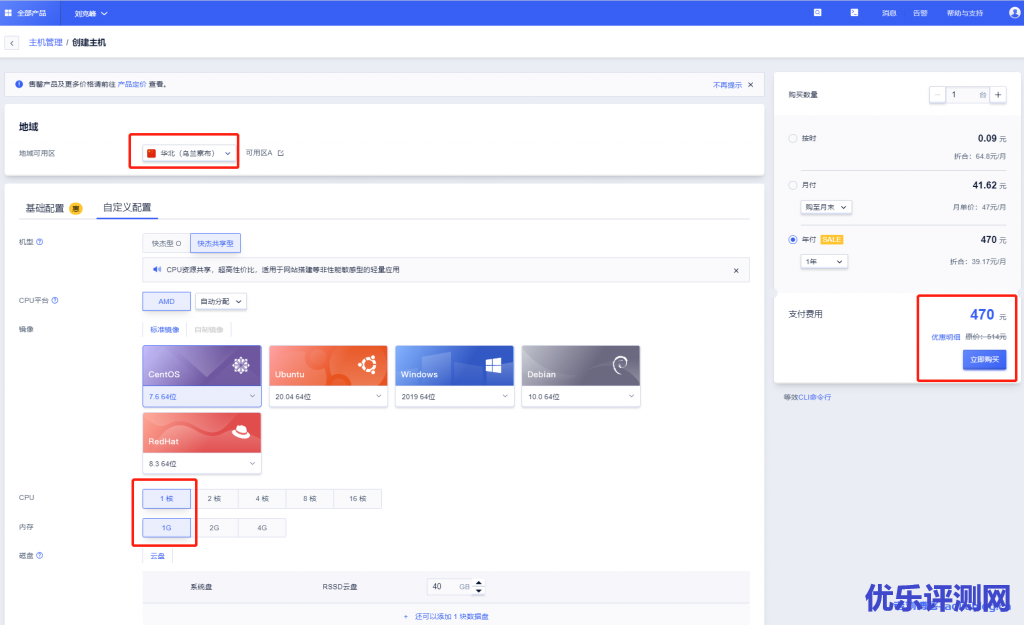The image size is (1024, 625).
Task: Select the 月付 billing radio button
Action: tap(793, 185)
